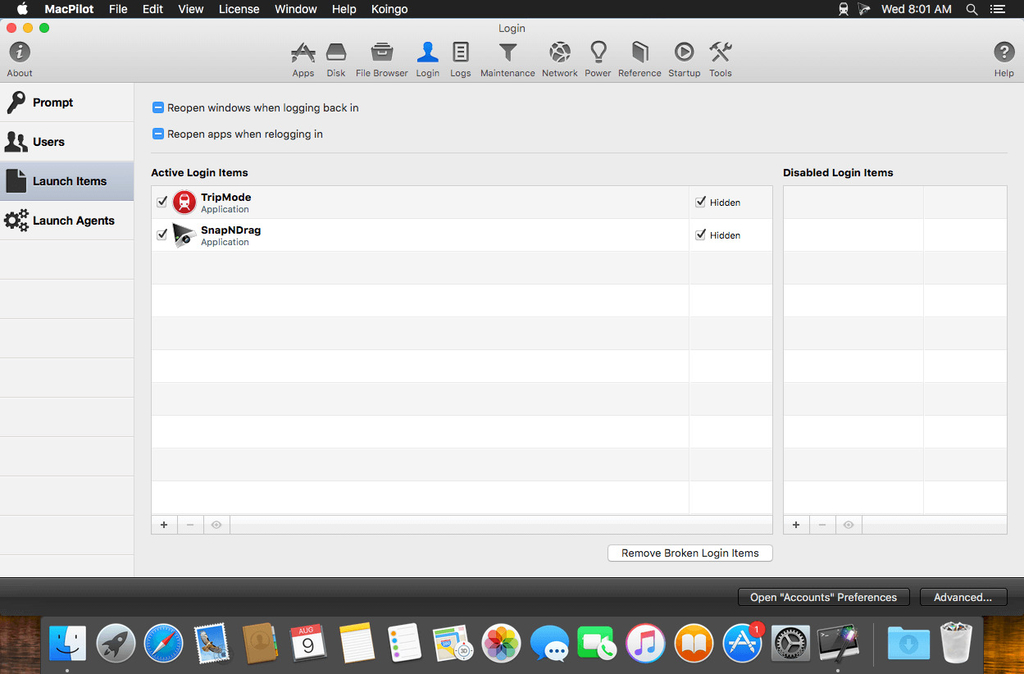Viewport: 1024px width, 674px height.
Task: Open the Koingo menu
Action: (389, 9)
